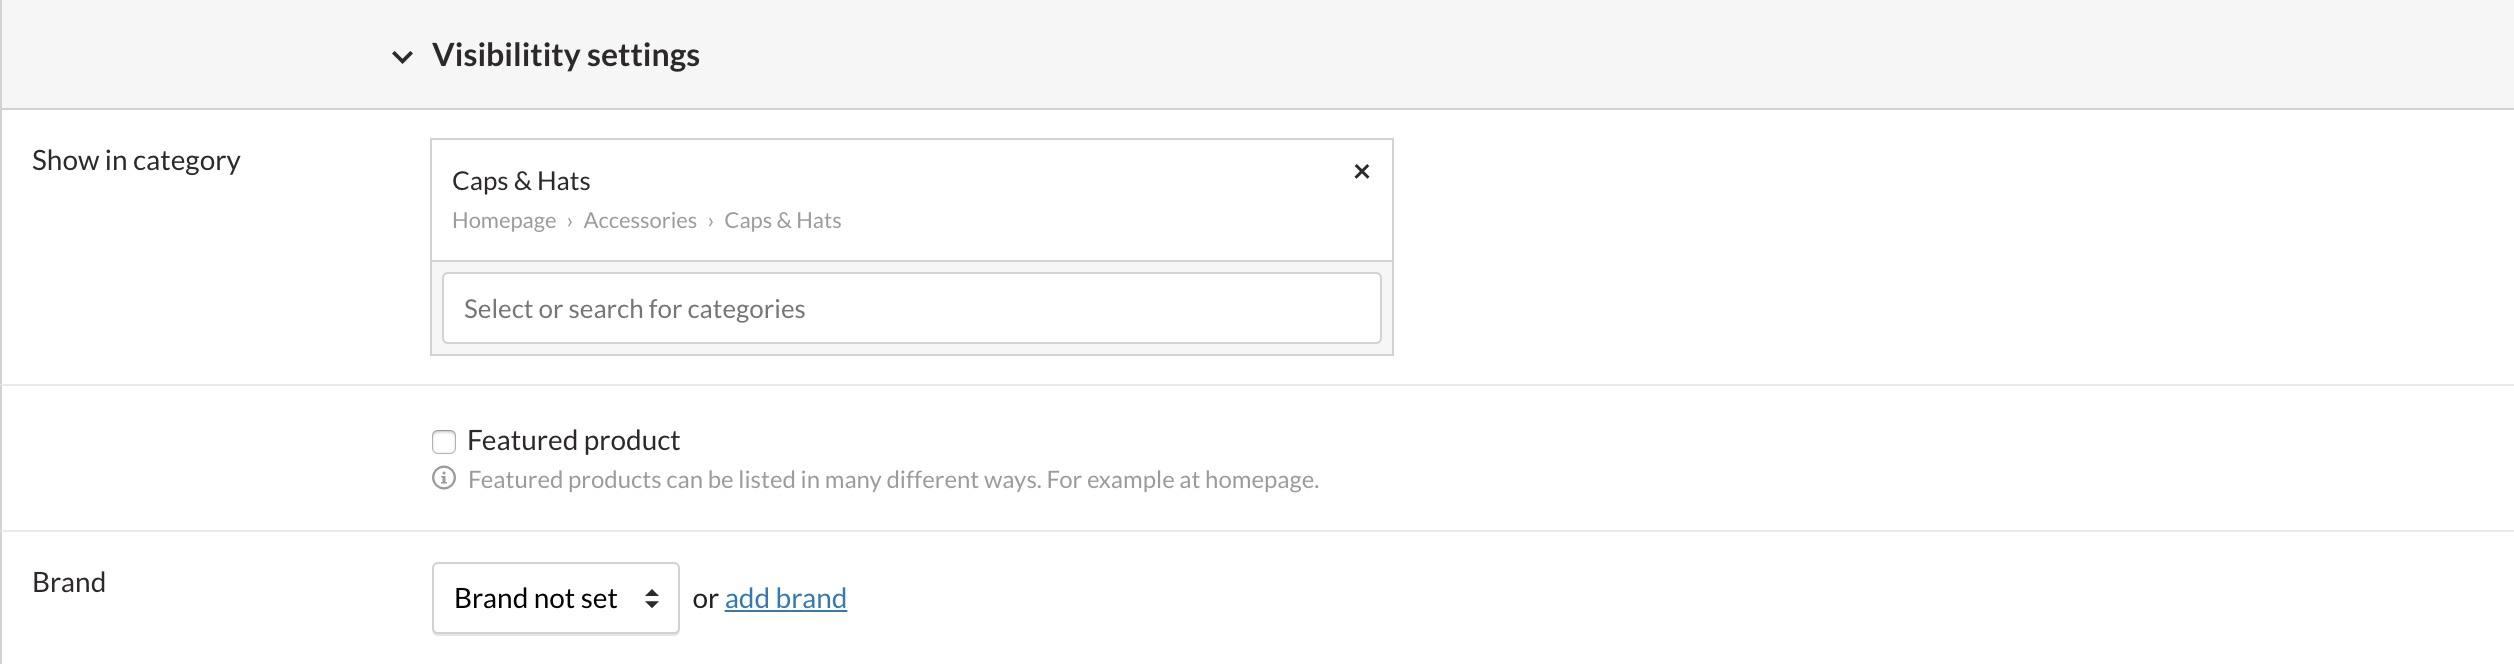Focus the Select or search for categories field
2514x664 pixels.
coord(911,309)
